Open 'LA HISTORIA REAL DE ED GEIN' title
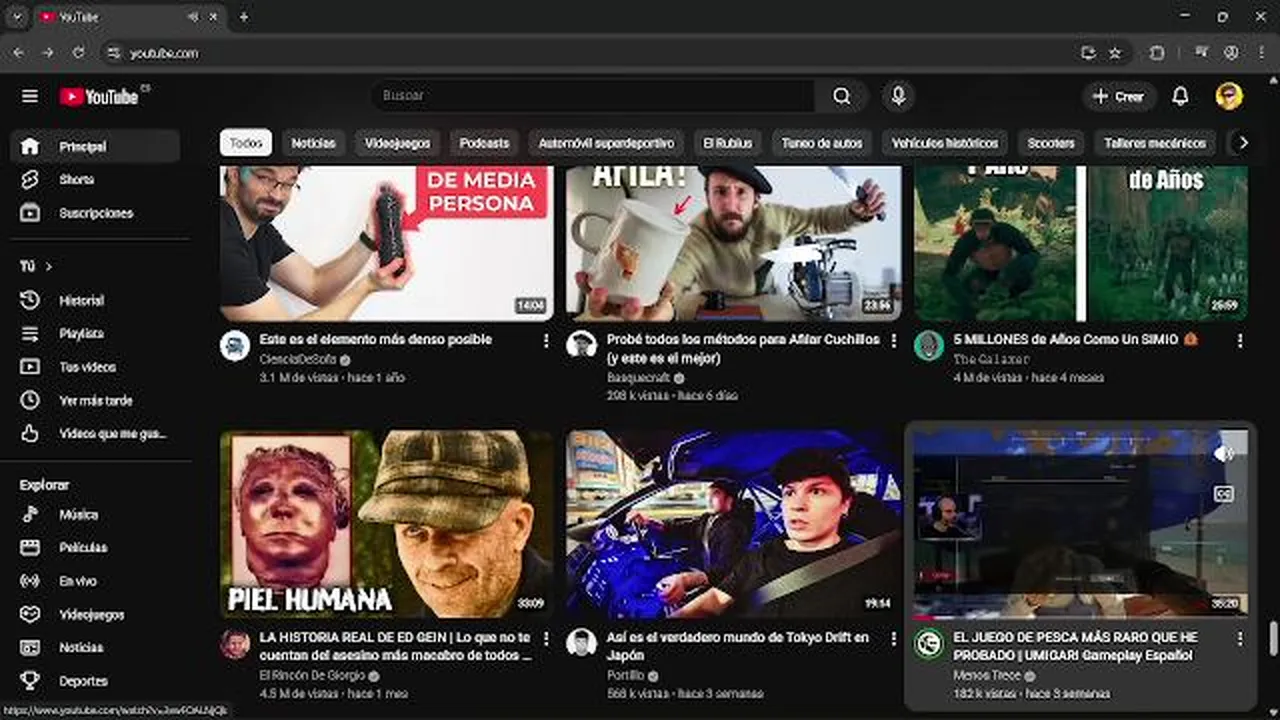1280x720 pixels. pos(395,646)
